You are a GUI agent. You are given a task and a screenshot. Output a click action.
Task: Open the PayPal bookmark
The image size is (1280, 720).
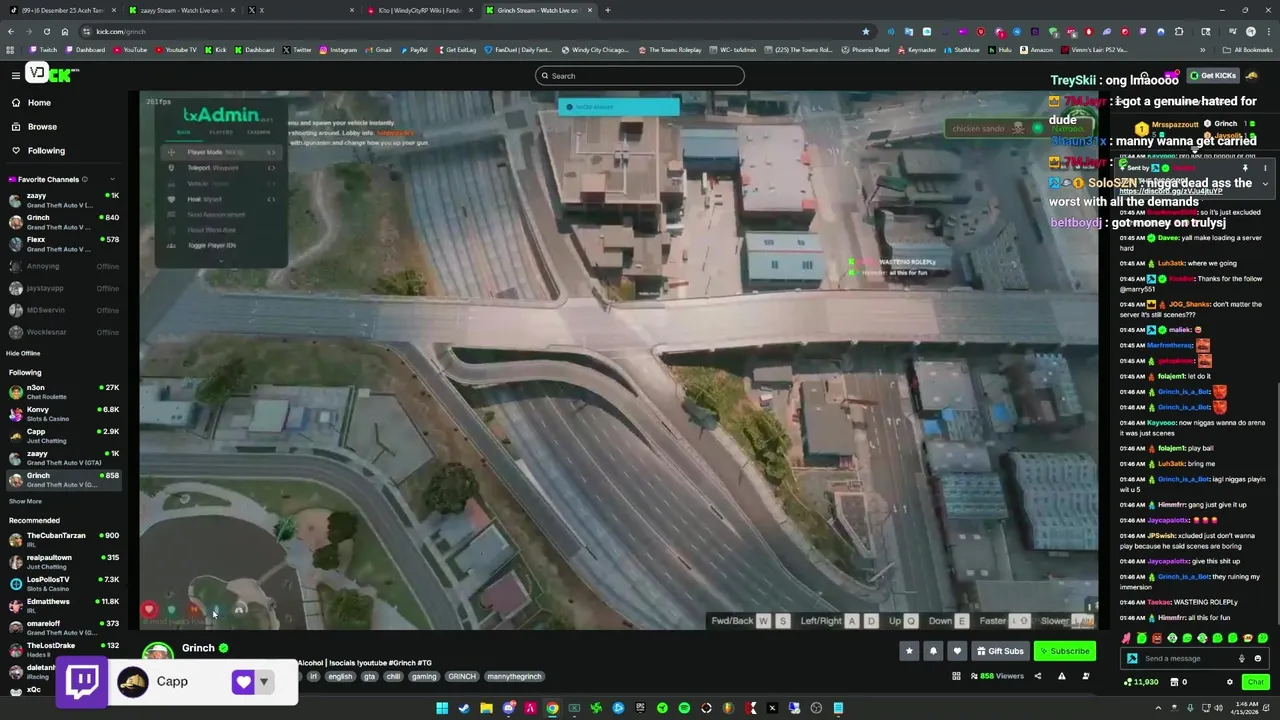413,50
